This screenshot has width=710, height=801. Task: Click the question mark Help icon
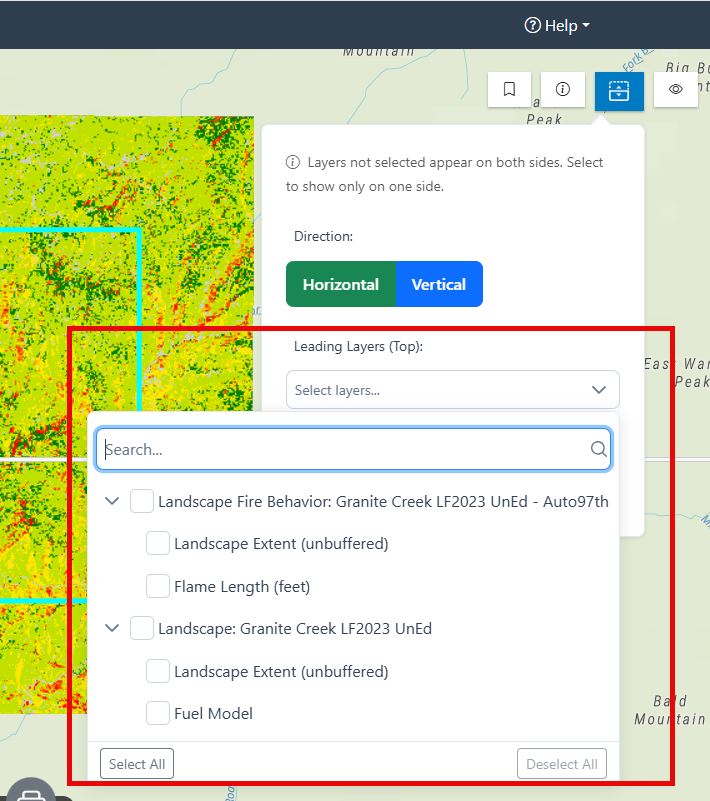coord(532,25)
